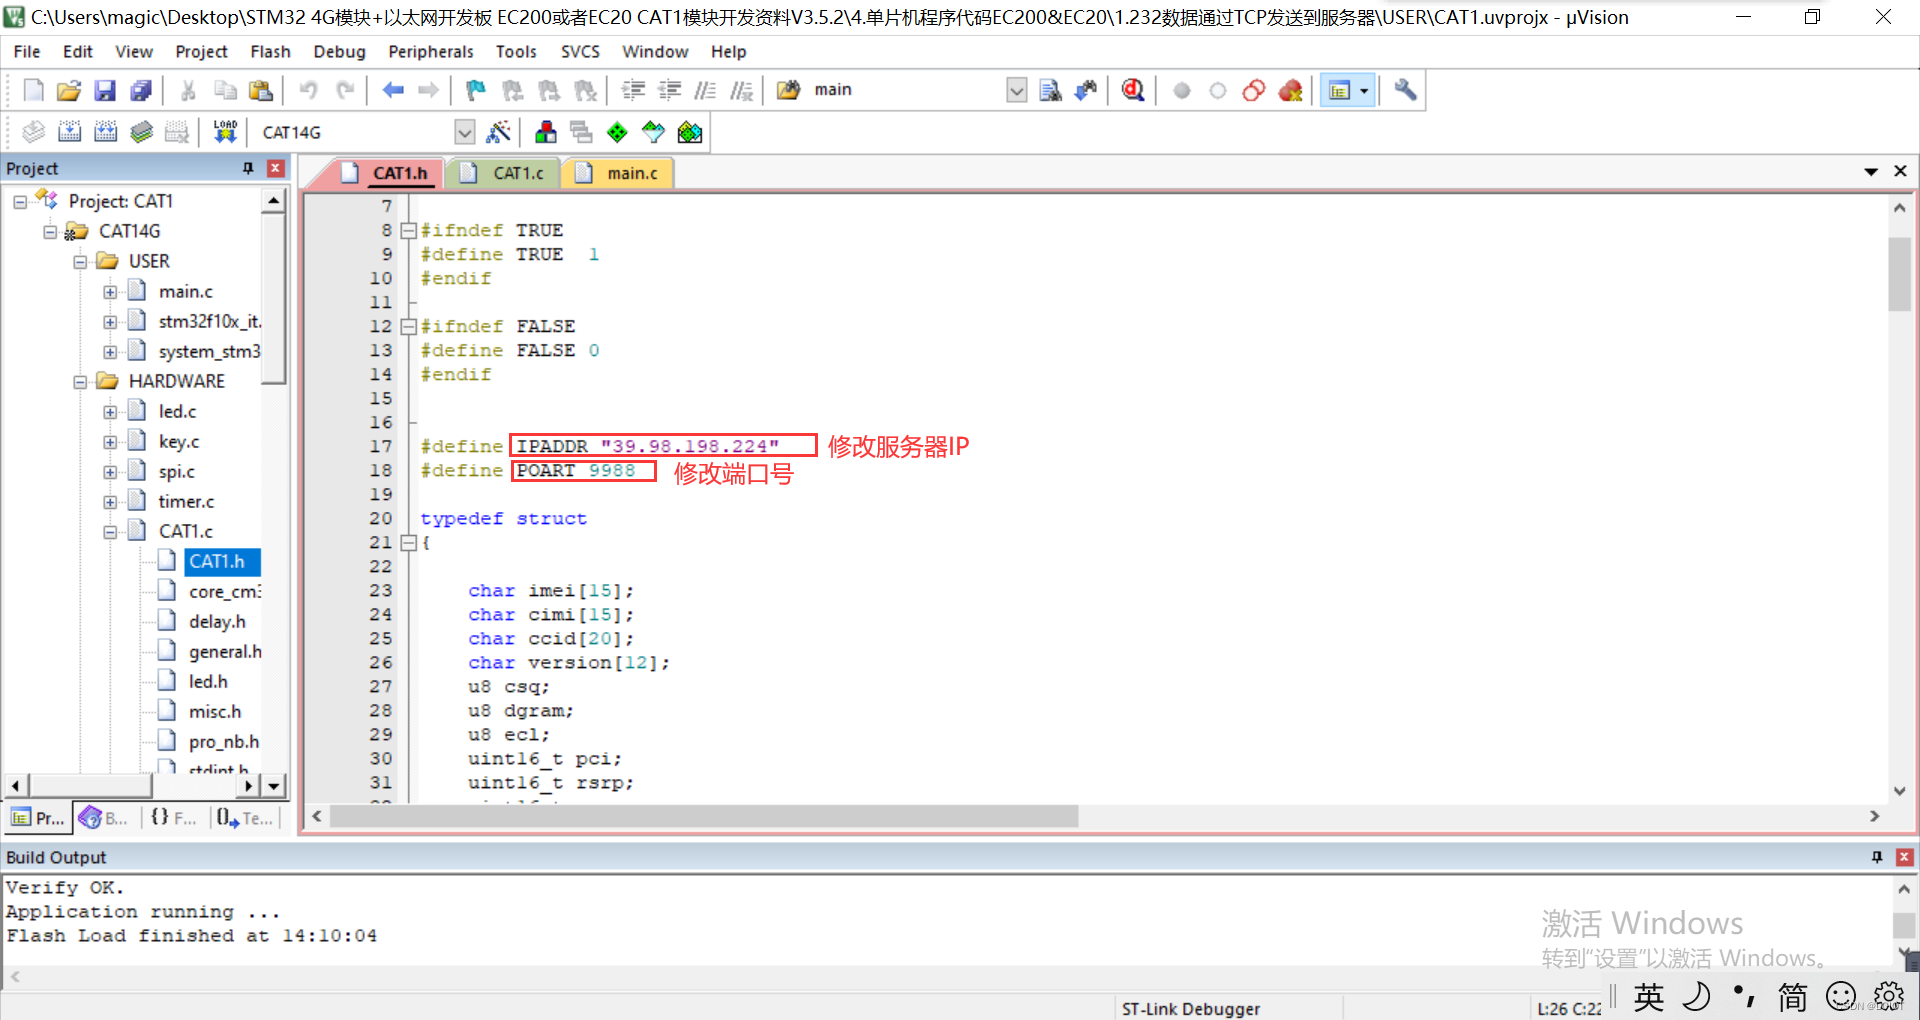Viewport: 1920px width, 1020px height.
Task: Cut selection using scissors icon
Action: pos(188,91)
